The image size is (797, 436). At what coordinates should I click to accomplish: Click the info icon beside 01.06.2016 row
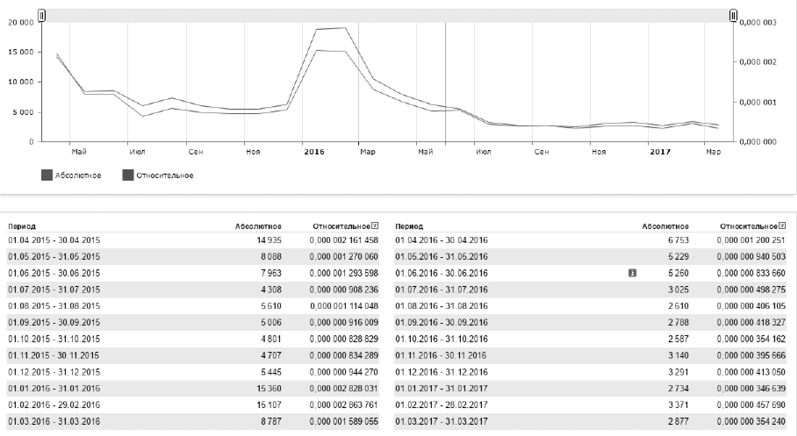tap(632, 271)
